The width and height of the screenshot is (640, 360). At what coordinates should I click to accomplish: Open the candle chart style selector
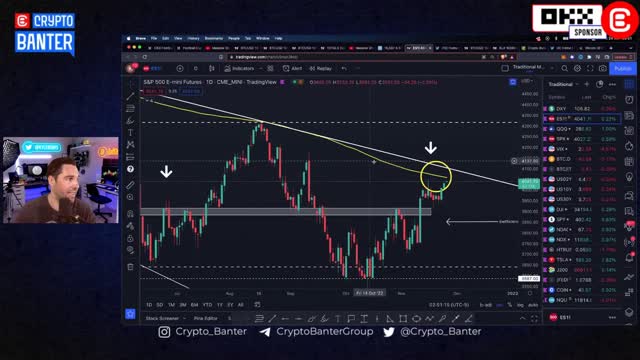(211, 69)
